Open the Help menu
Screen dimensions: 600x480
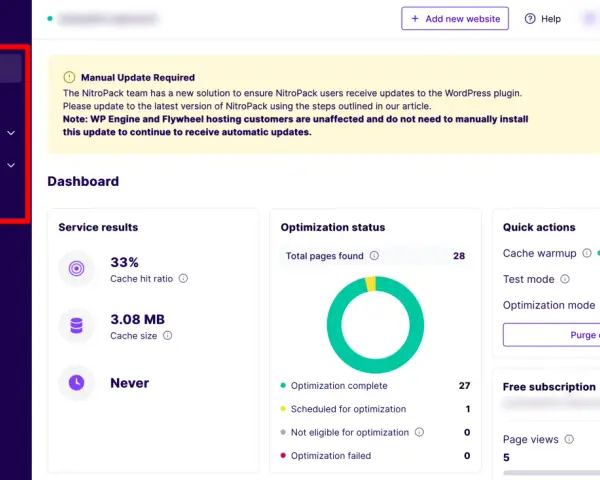(x=543, y=19)
